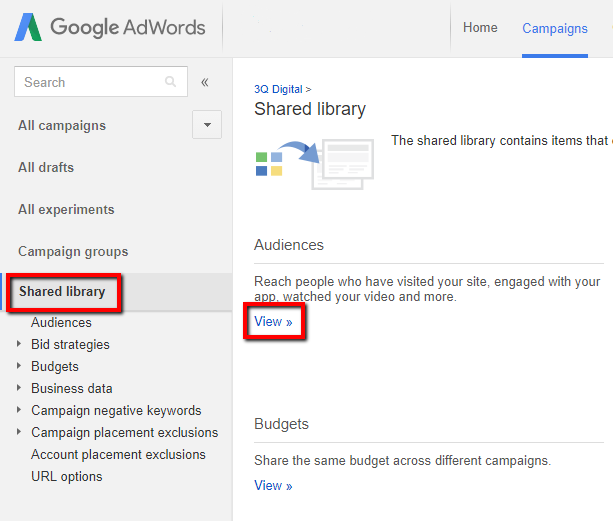Viewport: 613px width, 521px height.
Task: Open Campaign negative keywords sidebar item
Action: [116, 410]
